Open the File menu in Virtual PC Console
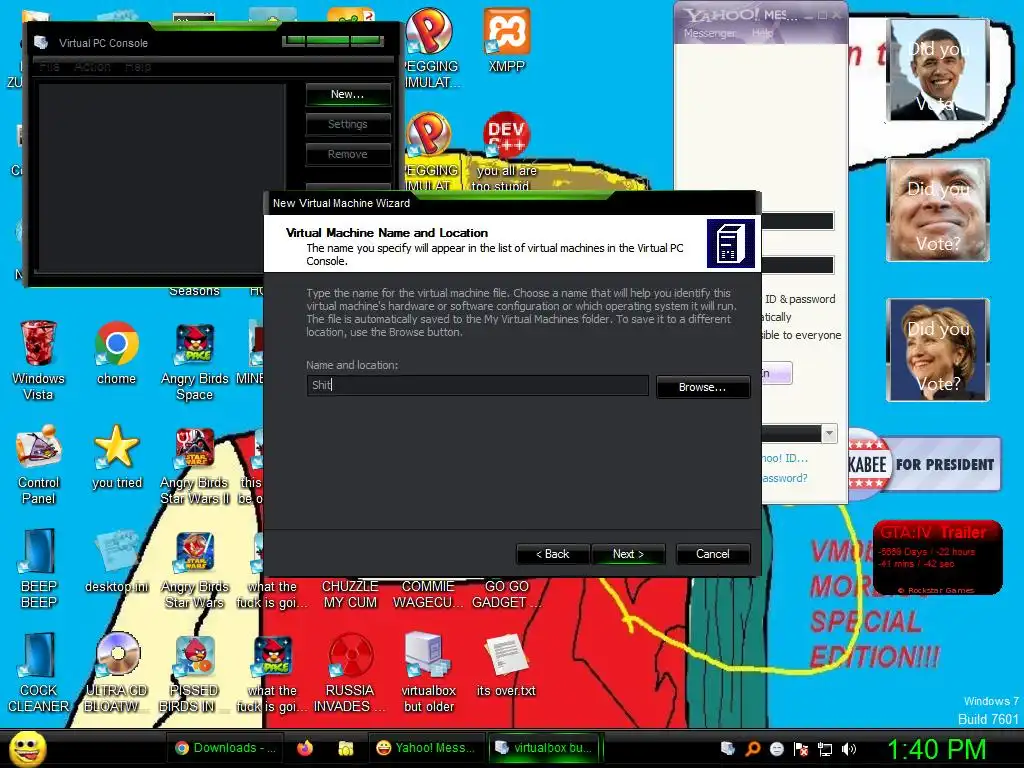 coord(49,67)
